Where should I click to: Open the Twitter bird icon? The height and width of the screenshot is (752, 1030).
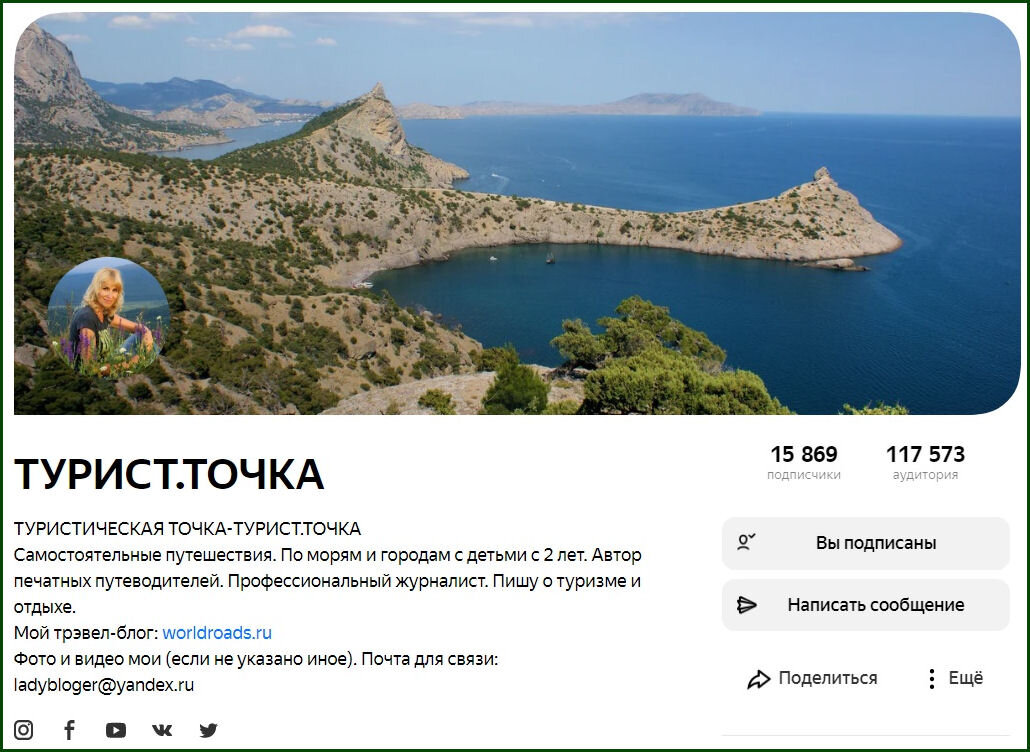pyautogui.click(x=208, y=730)
